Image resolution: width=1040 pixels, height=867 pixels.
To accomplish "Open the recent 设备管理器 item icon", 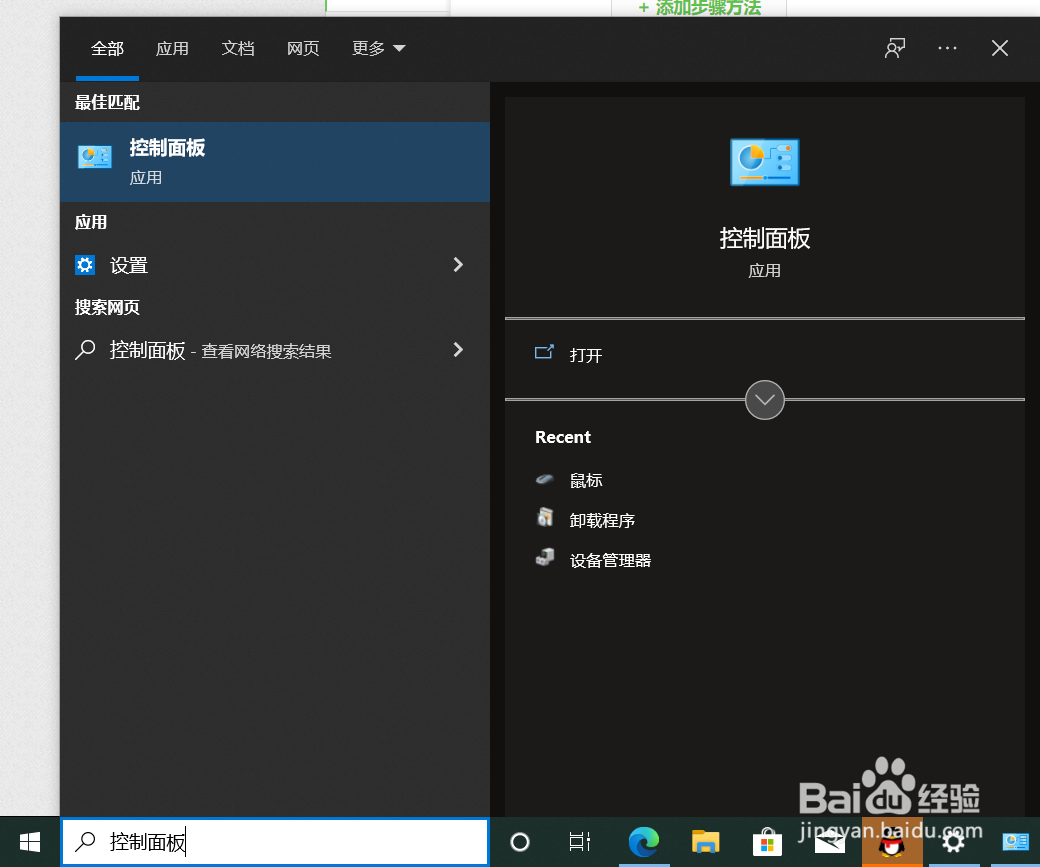I will point(545,557).
